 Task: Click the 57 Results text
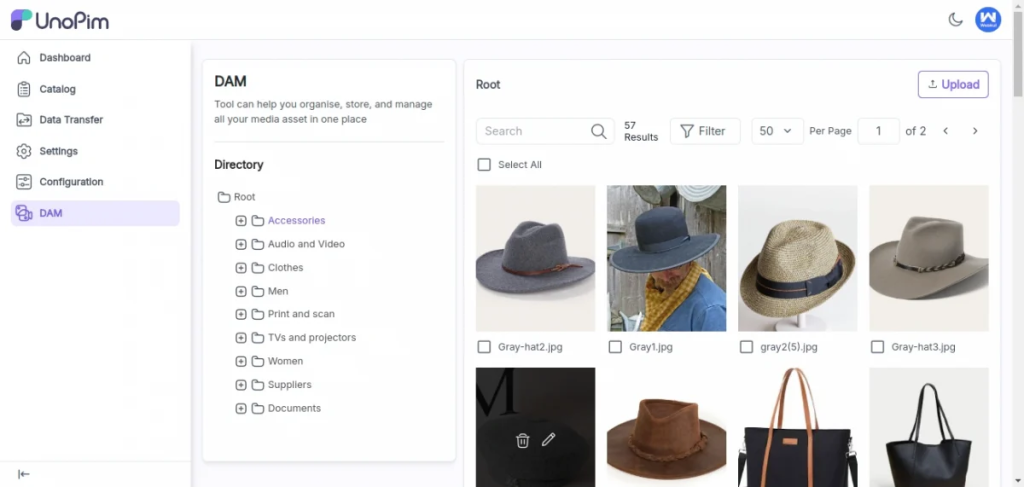641,131
